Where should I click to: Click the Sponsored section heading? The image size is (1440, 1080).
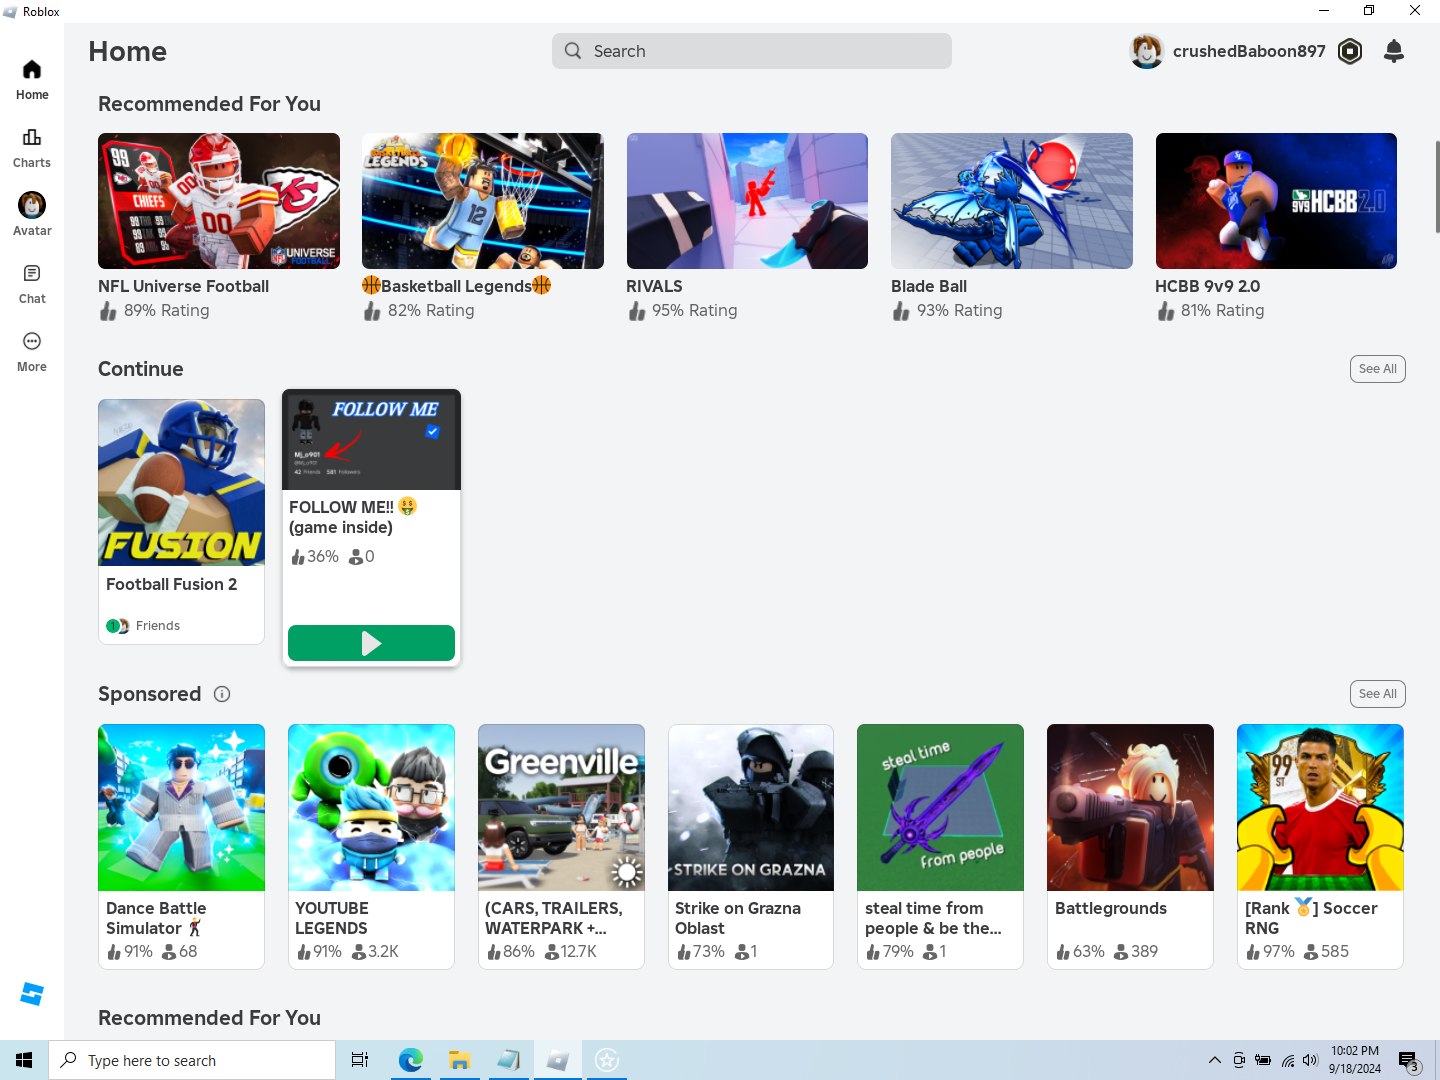149,694
